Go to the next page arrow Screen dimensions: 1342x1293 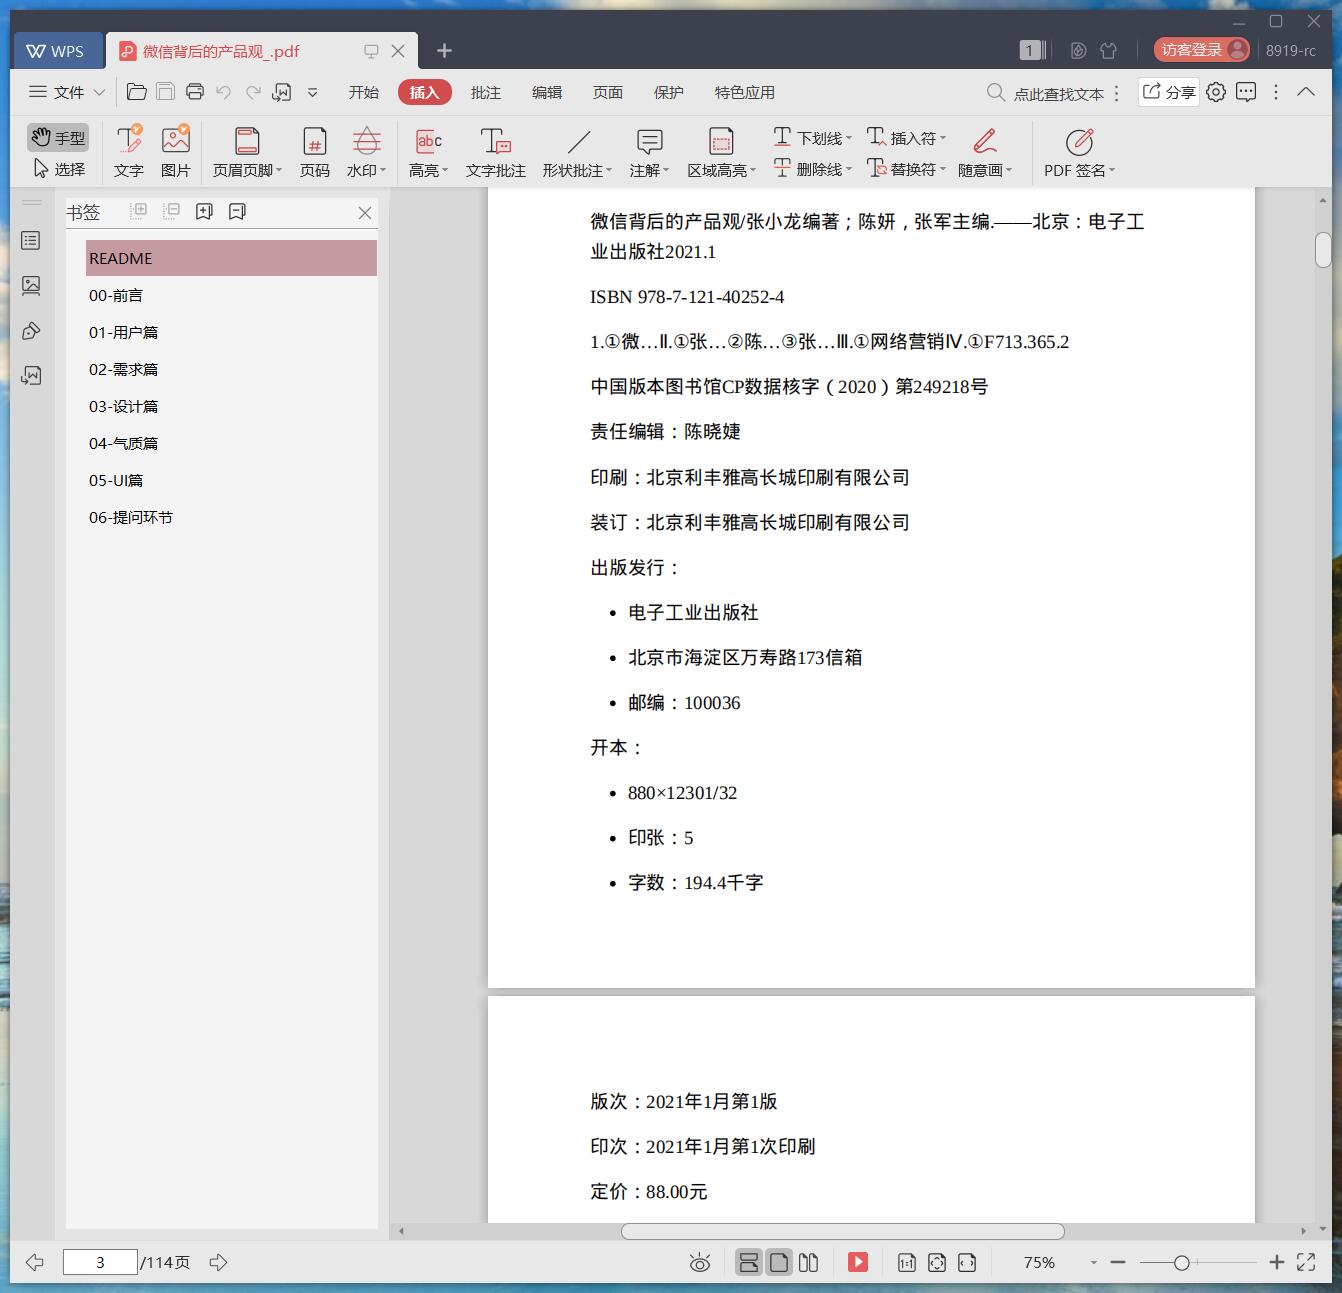(218, 1262)
